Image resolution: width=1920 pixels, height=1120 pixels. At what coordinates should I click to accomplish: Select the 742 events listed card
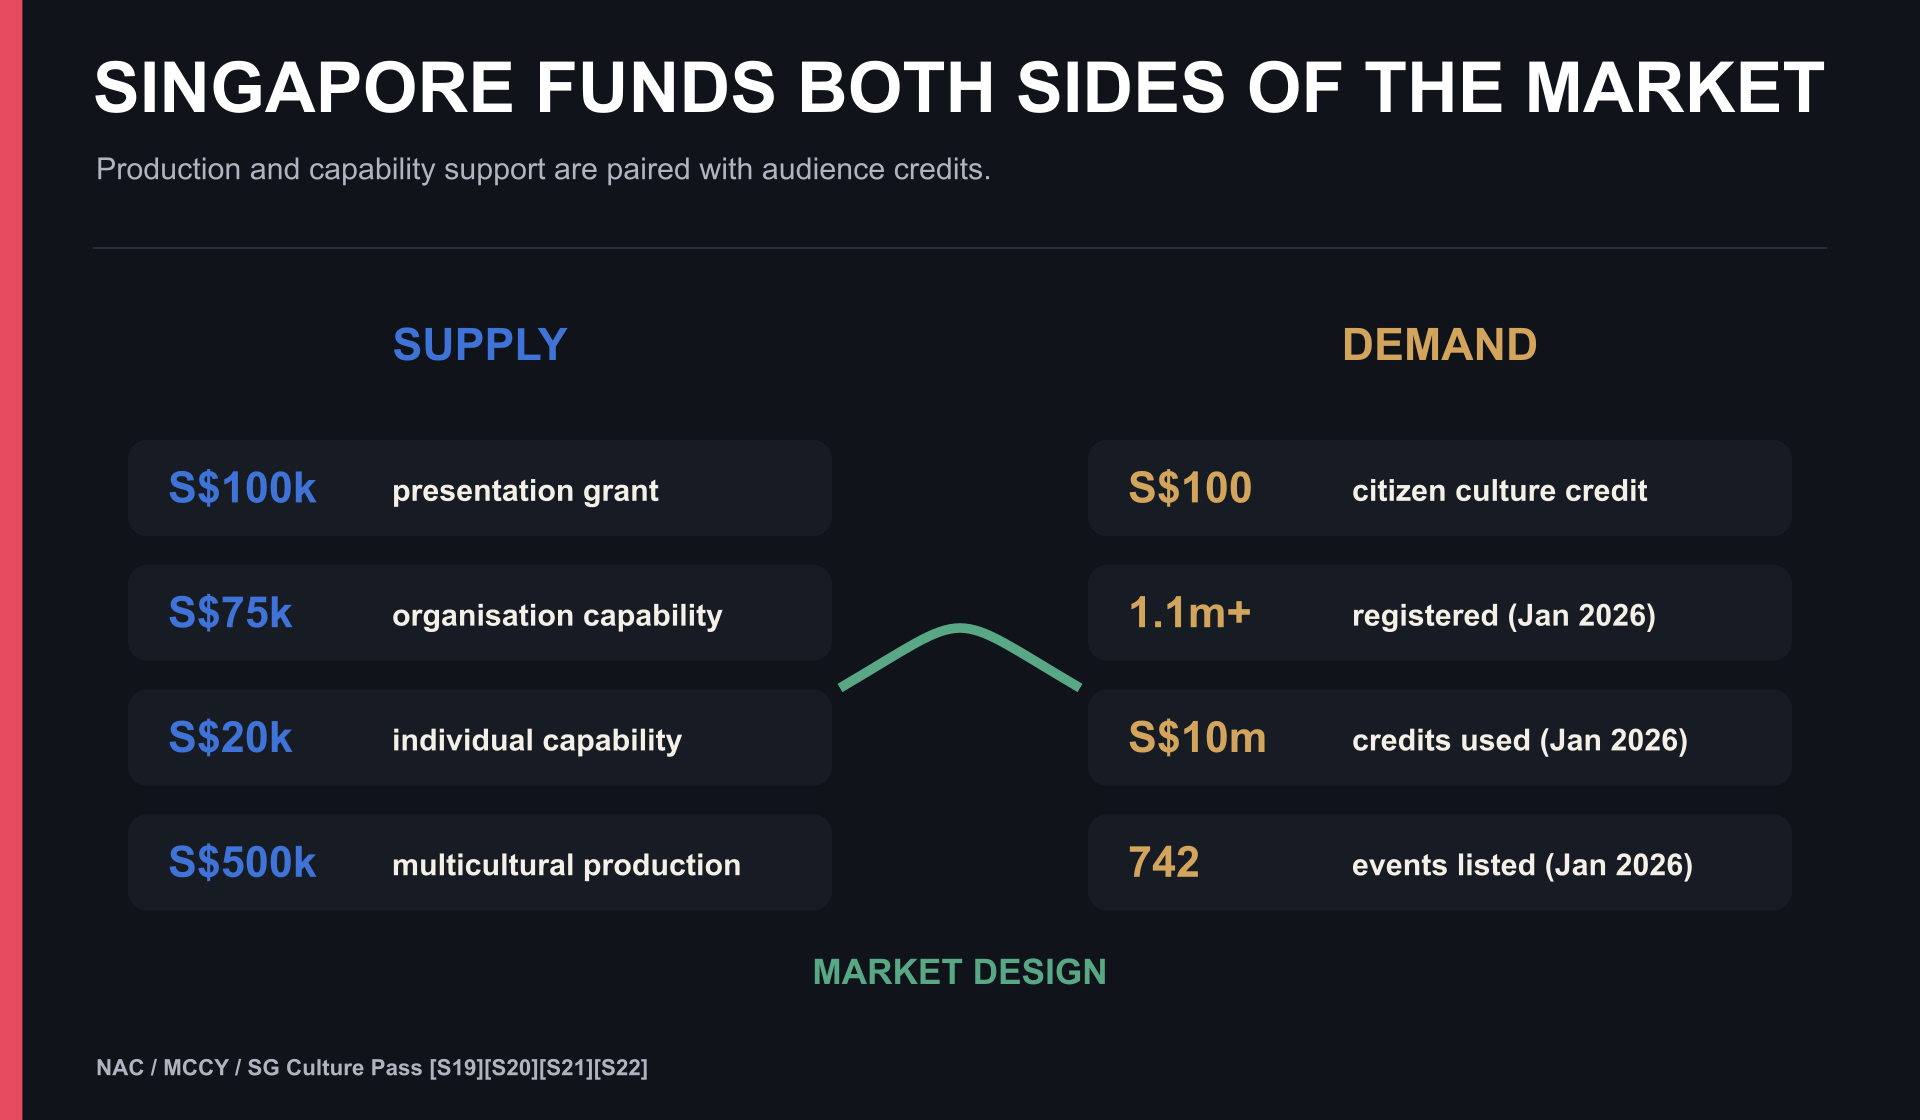pos(1439,862)
